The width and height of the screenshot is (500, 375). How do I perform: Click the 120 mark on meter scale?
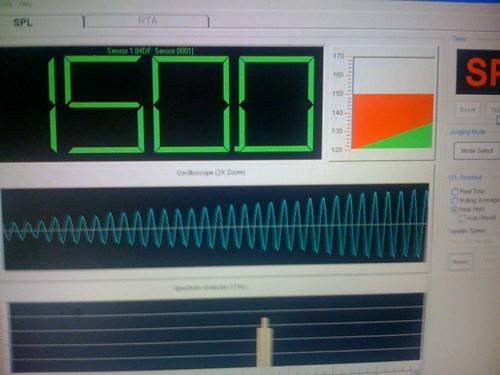click(x=337, y=150)
